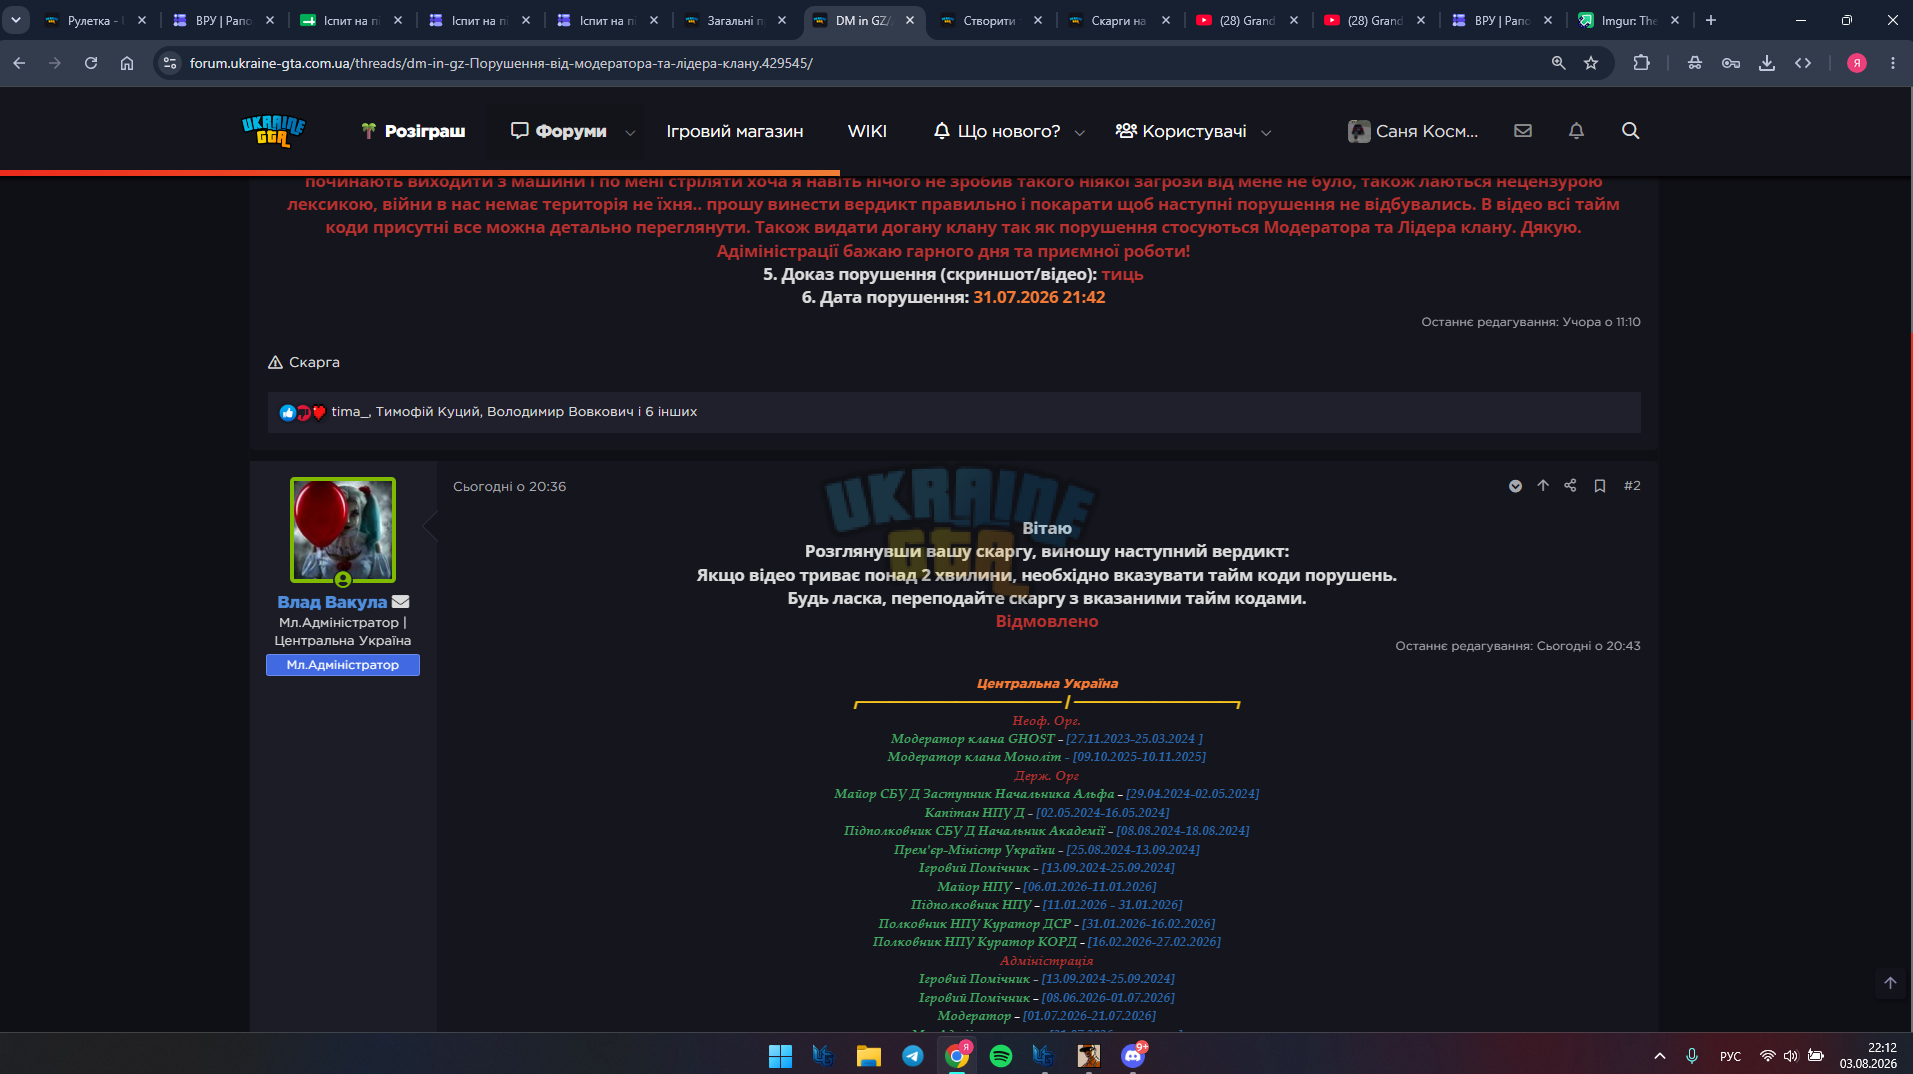Open the Форуми nav item
1913x1074 pixels.
(x=558, y=131)
